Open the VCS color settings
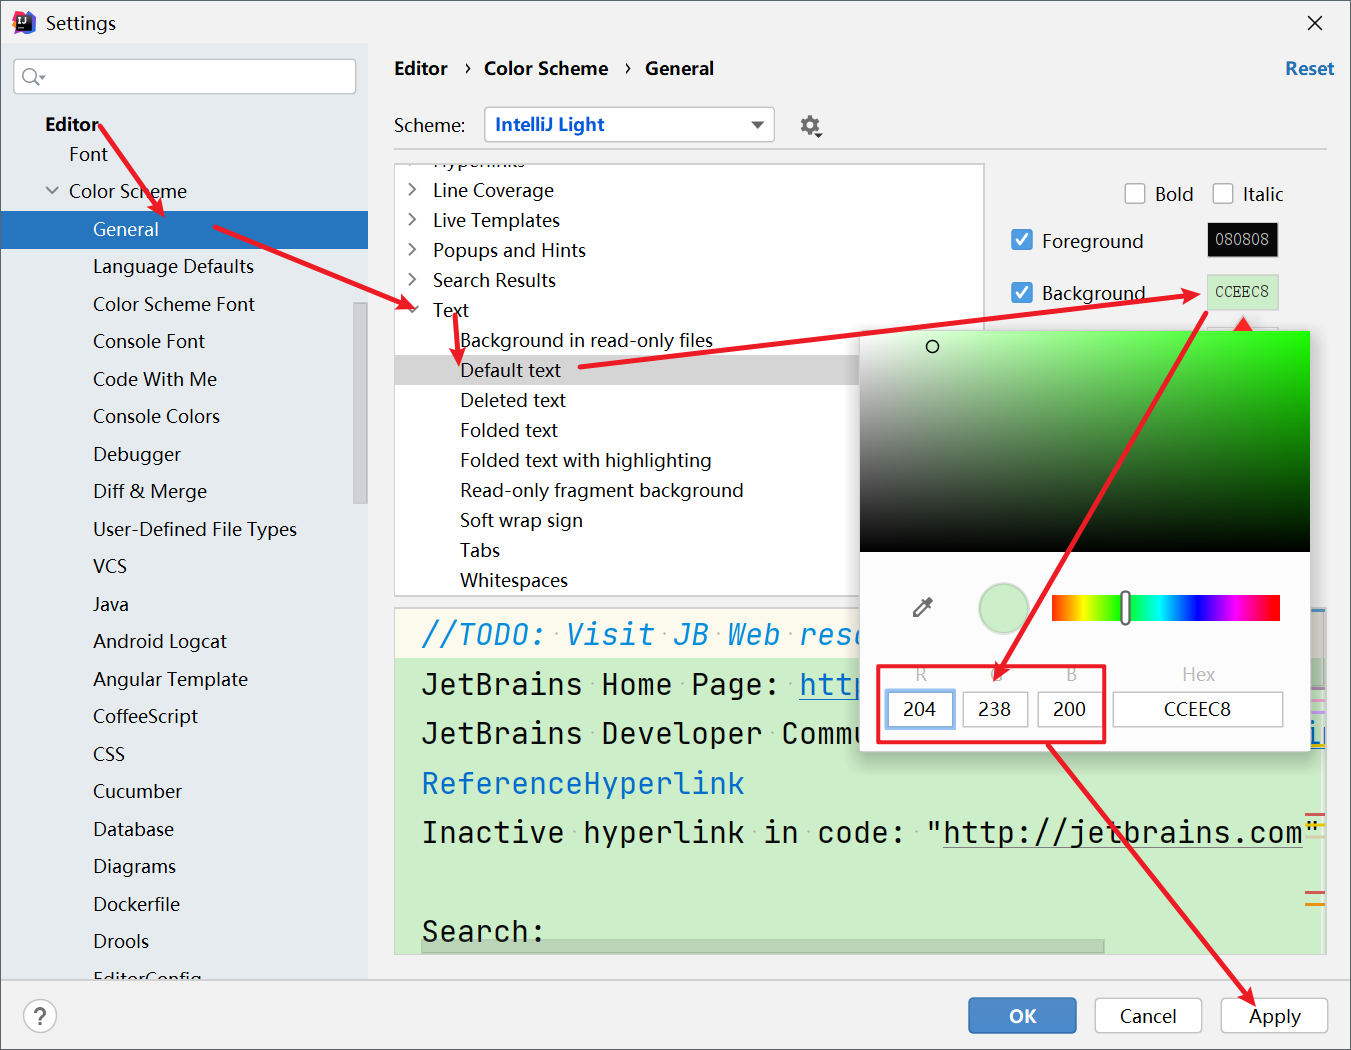 [110, 566]
